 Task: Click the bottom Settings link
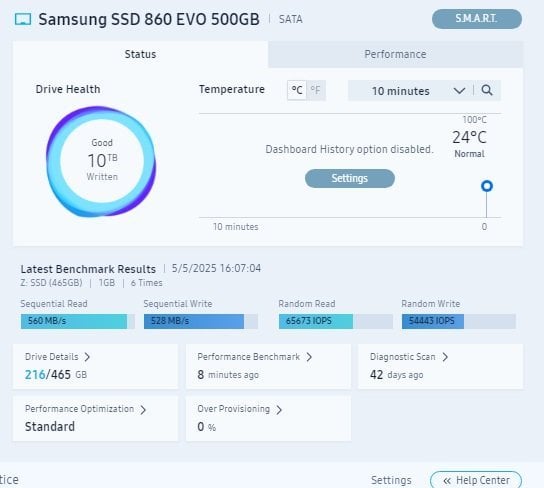(x=391, y=480)
